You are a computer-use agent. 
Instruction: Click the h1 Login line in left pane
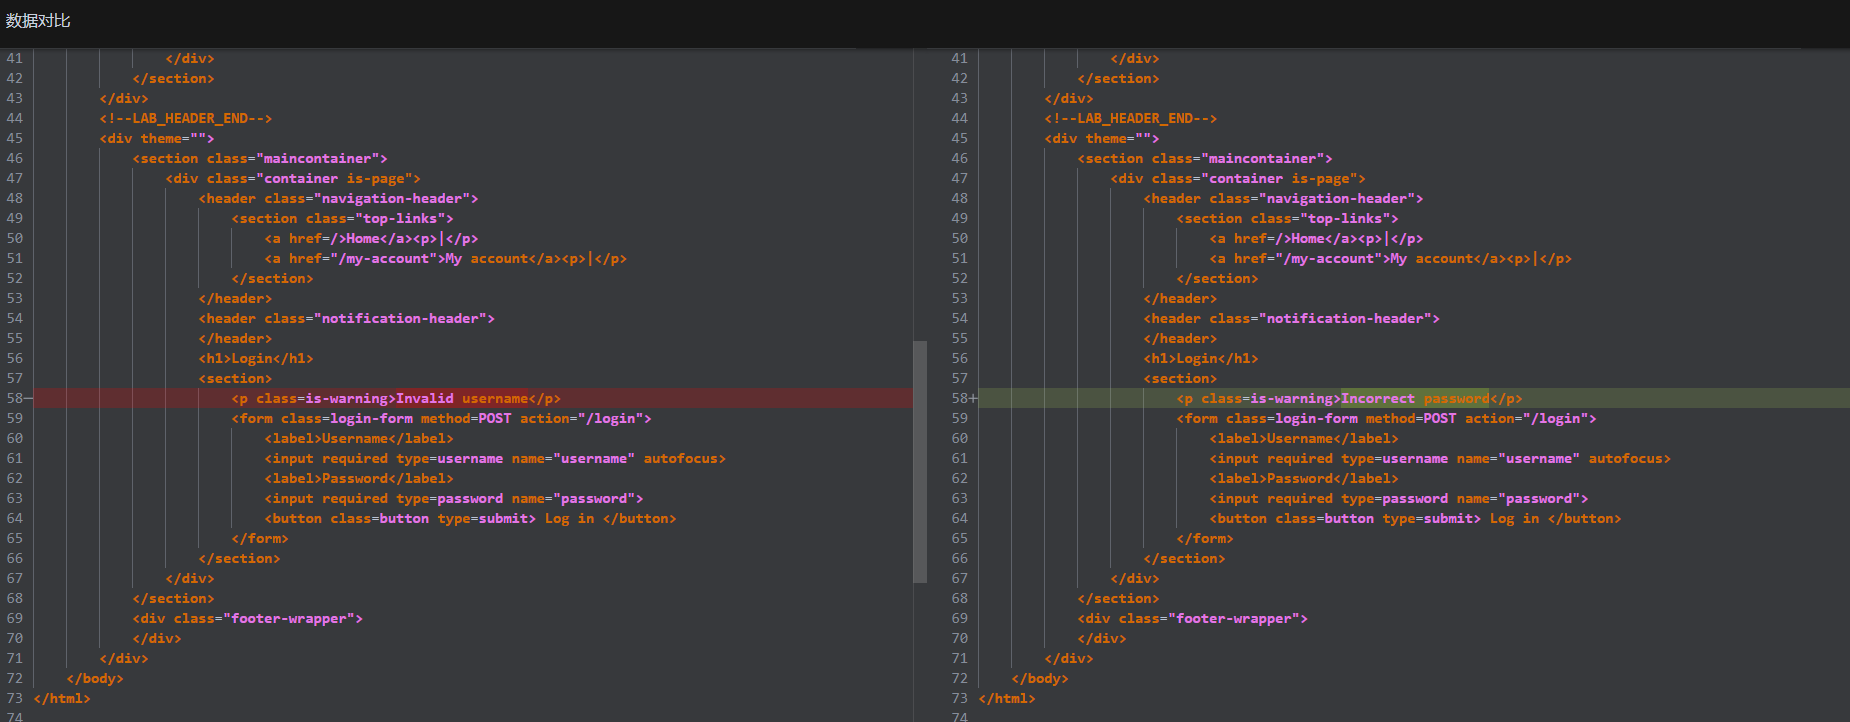point(256,359)
